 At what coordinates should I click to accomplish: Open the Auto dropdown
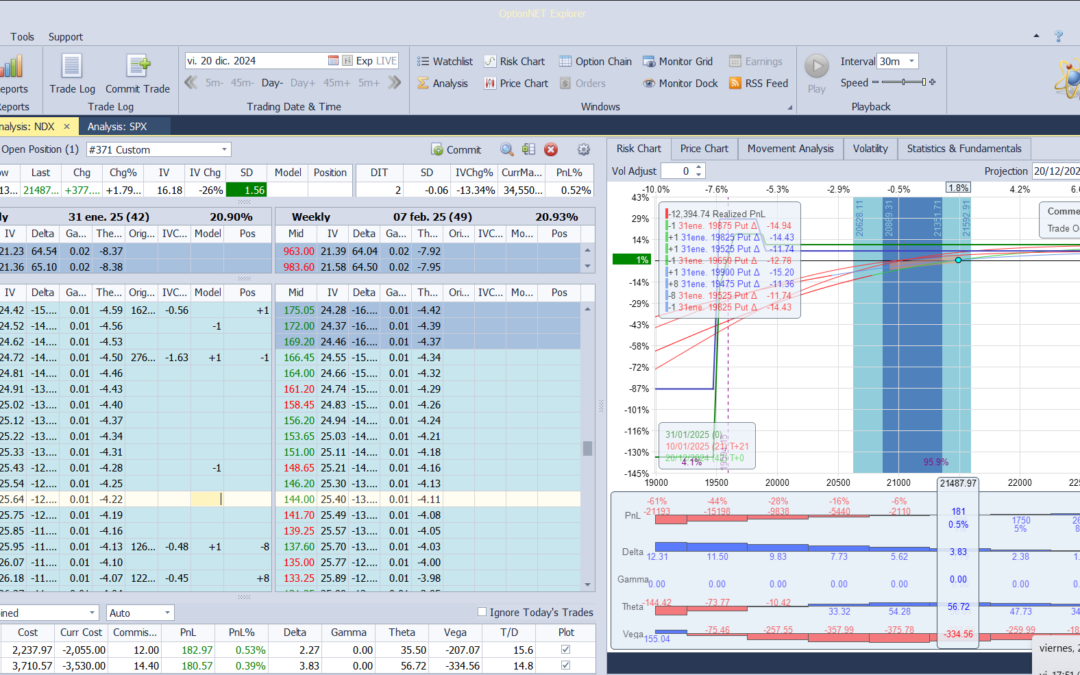[x=167, y=612]
